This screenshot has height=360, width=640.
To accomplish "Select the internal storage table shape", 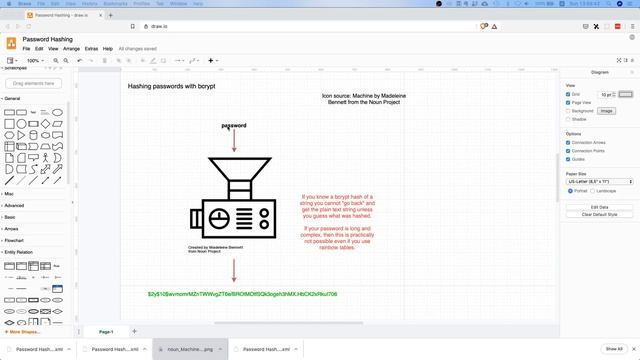I will pos(9,146).
